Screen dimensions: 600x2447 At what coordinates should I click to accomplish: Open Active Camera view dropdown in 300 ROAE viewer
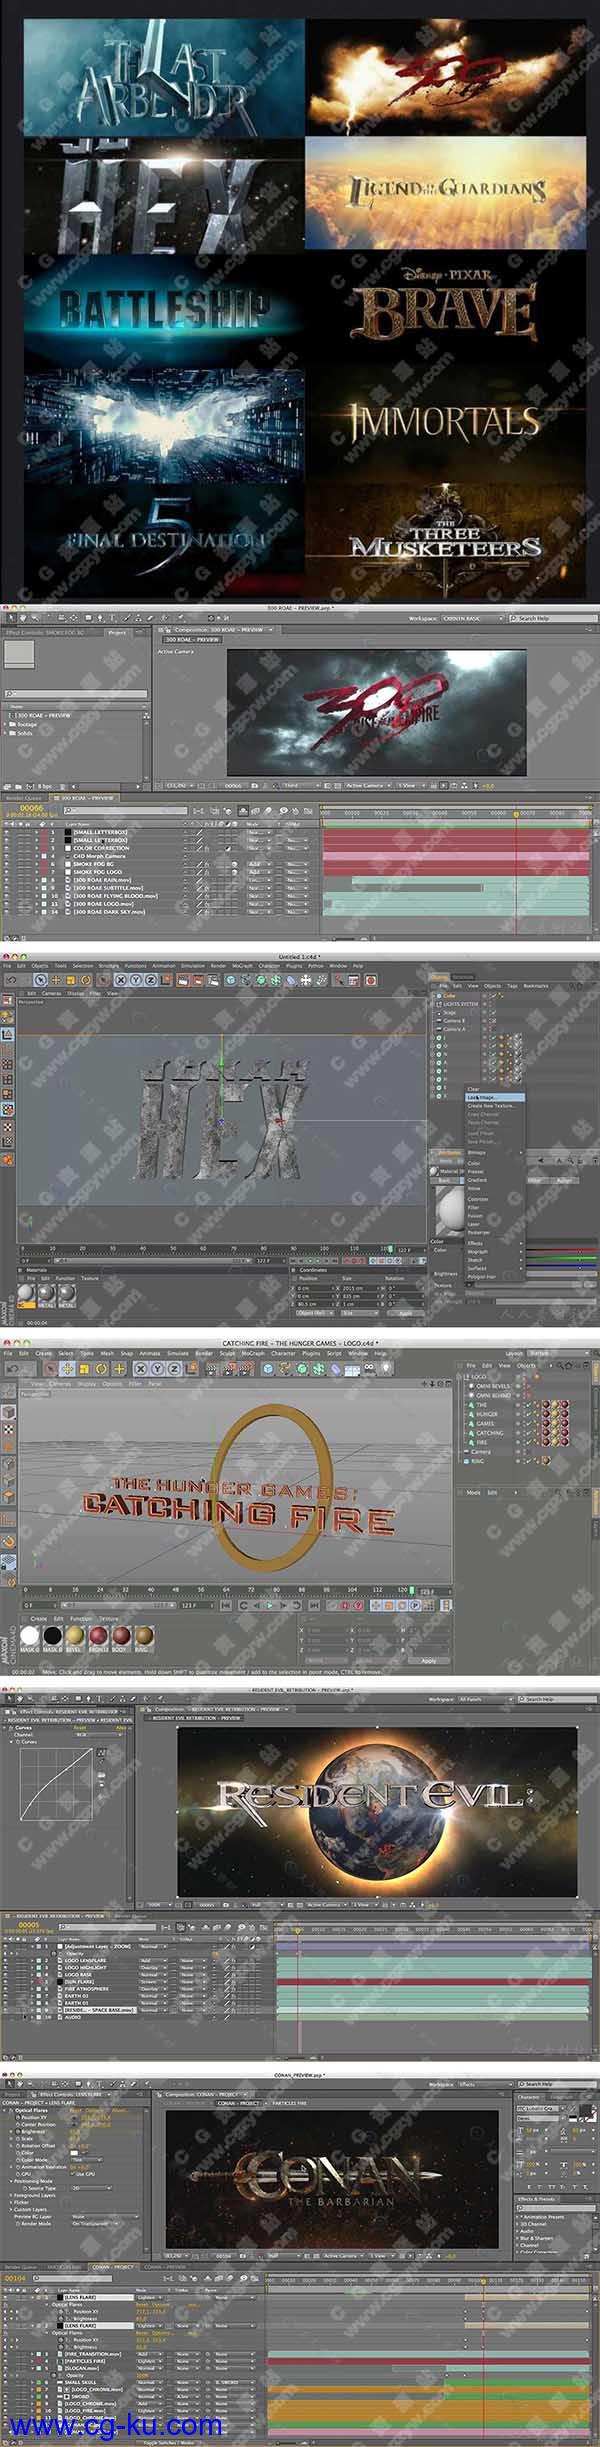pyautogui.click(x=368, y=785)
